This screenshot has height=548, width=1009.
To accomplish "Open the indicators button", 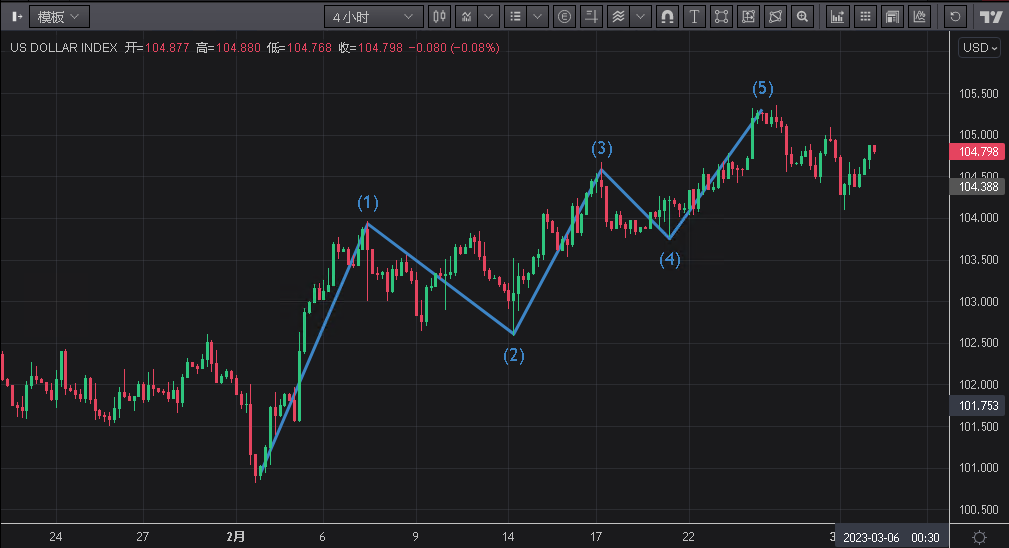I will [x=467, y=17].
